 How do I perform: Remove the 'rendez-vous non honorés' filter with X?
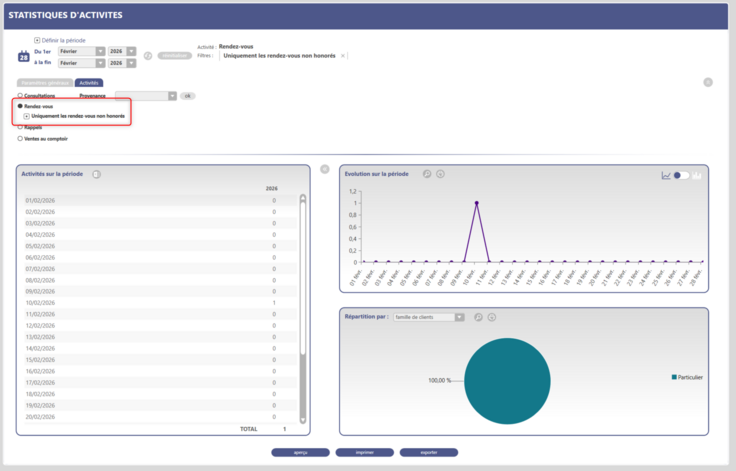[343, 56]
